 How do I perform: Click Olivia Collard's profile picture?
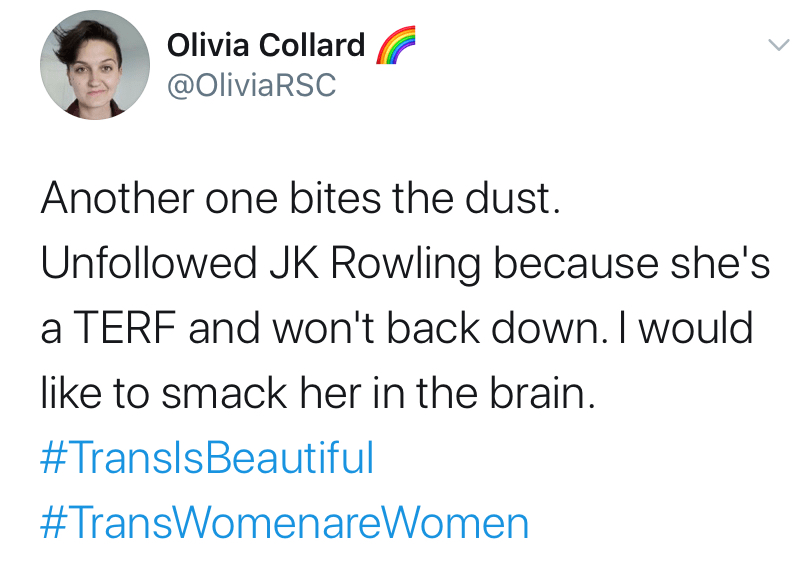pyautogui.click(x=87, y=67)
